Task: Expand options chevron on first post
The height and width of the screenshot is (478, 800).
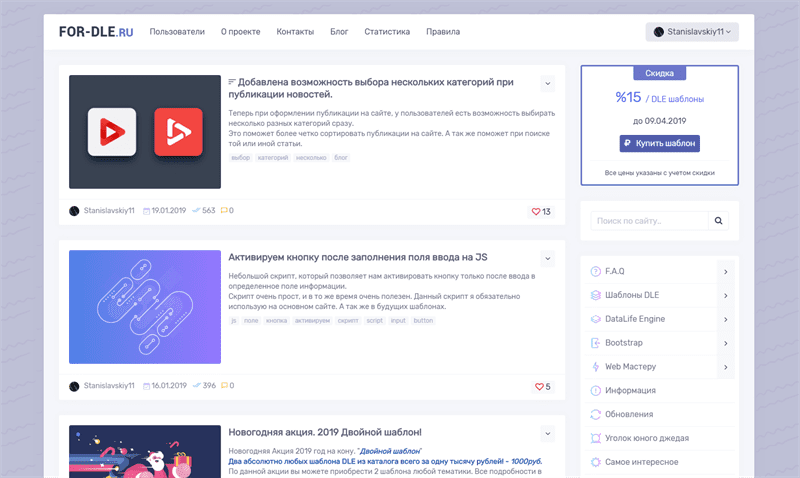Action: tap(547, 83)
